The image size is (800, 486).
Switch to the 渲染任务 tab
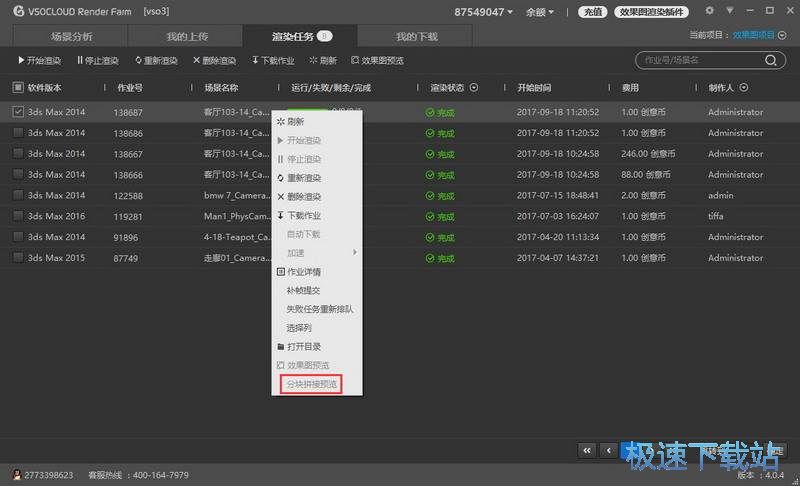click(300, 36)
